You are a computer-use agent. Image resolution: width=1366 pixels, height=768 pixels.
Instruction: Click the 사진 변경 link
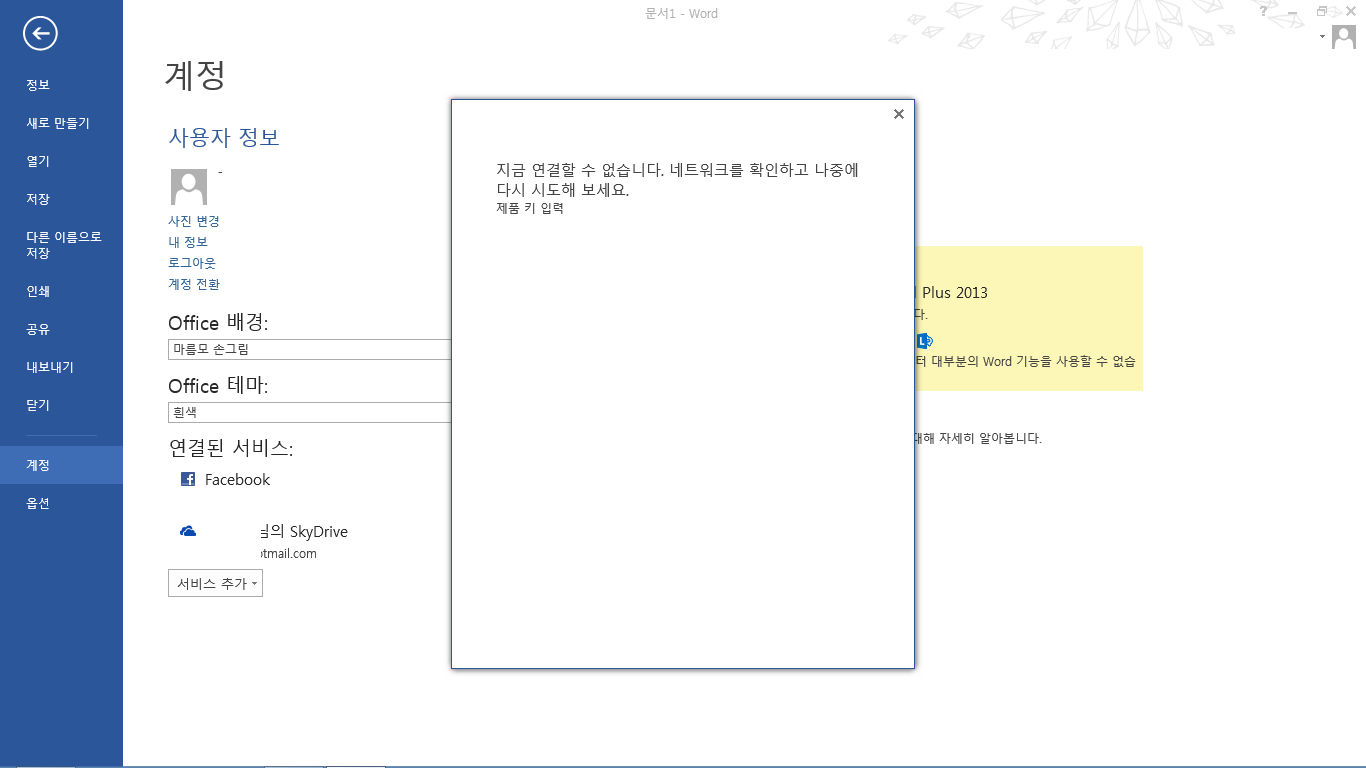[194, 221]
